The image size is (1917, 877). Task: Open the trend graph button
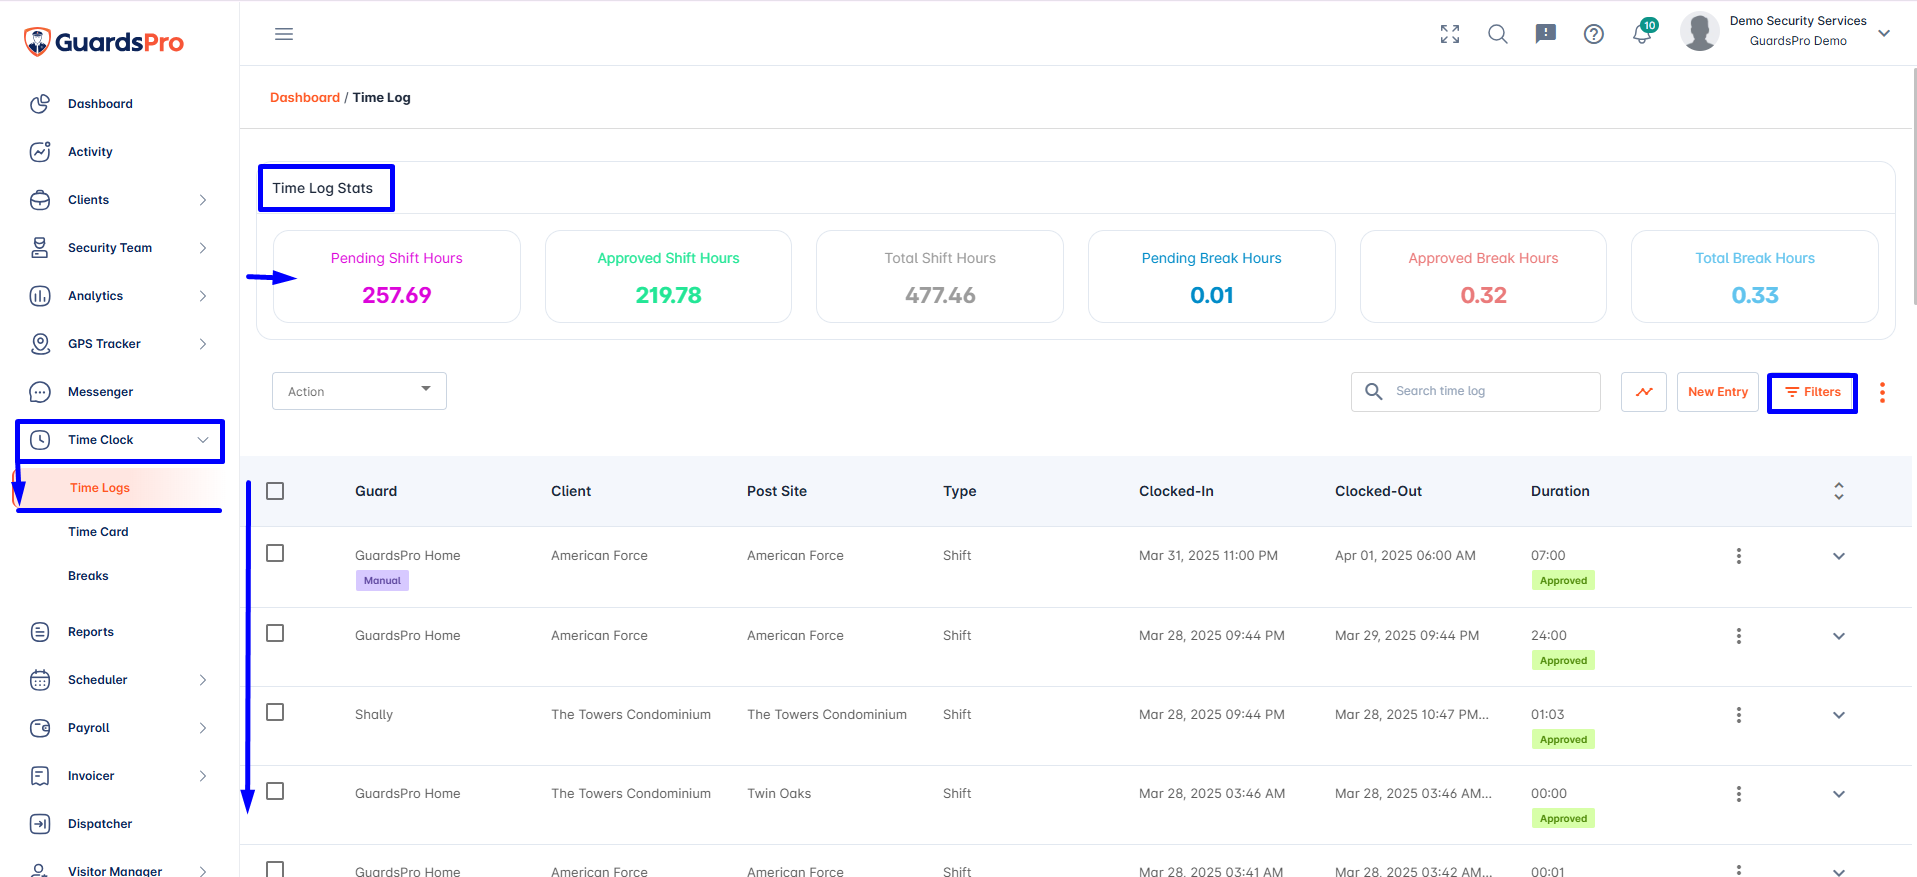(x=1644, y=392)
